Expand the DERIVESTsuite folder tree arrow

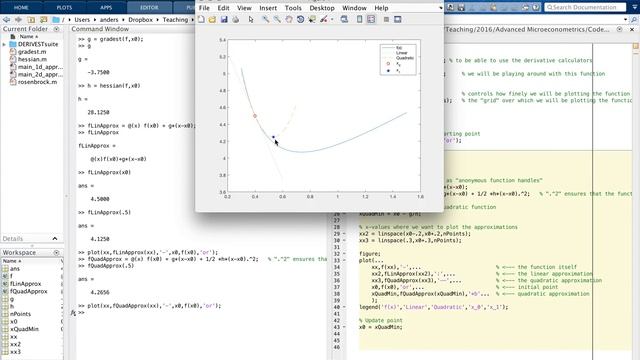4,44
